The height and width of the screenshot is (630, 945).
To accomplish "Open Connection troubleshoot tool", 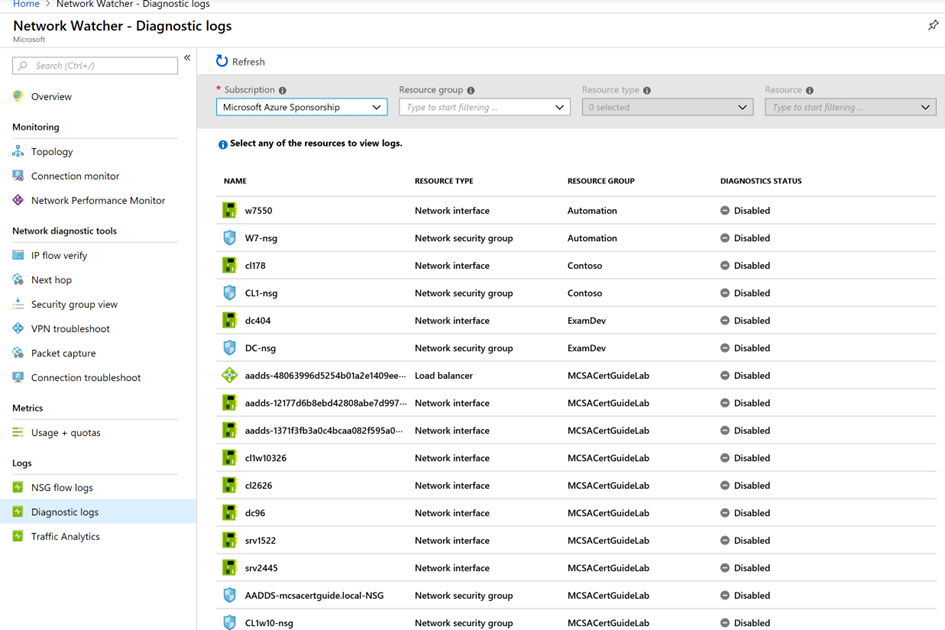I will pyautogui.click(x=86, y=377).
